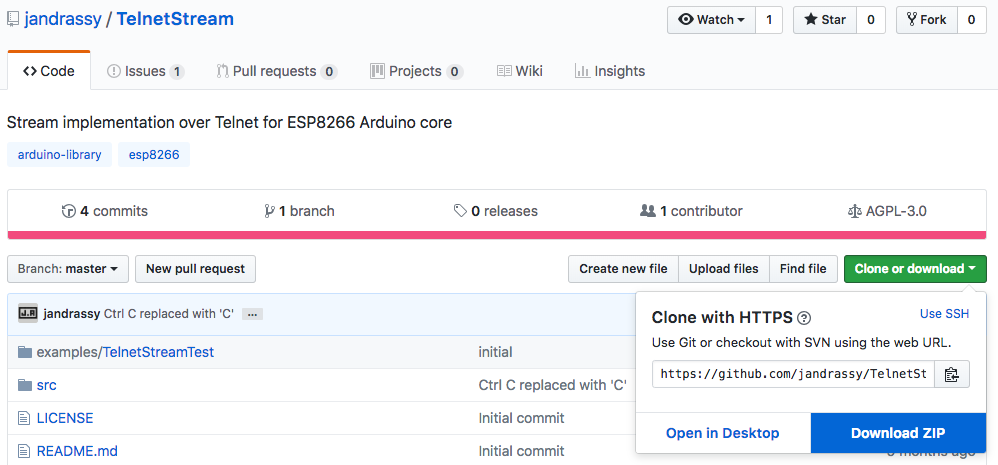Click the src folder icon
This screenshot has width=998, height=465.
coord(25,385)
